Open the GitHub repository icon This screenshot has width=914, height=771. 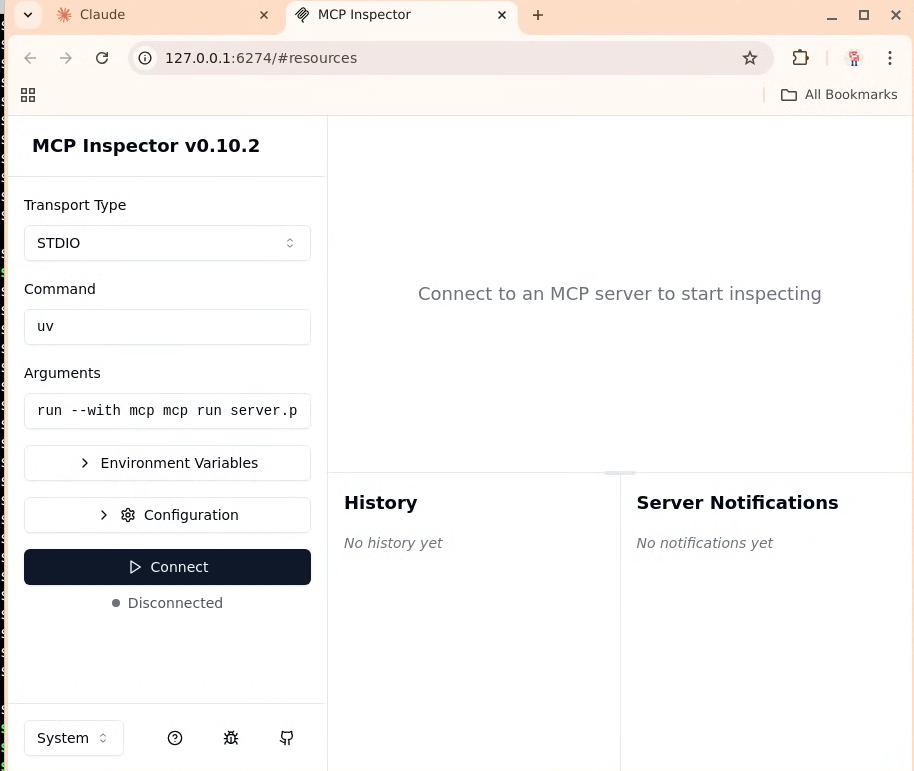[286, 738]
